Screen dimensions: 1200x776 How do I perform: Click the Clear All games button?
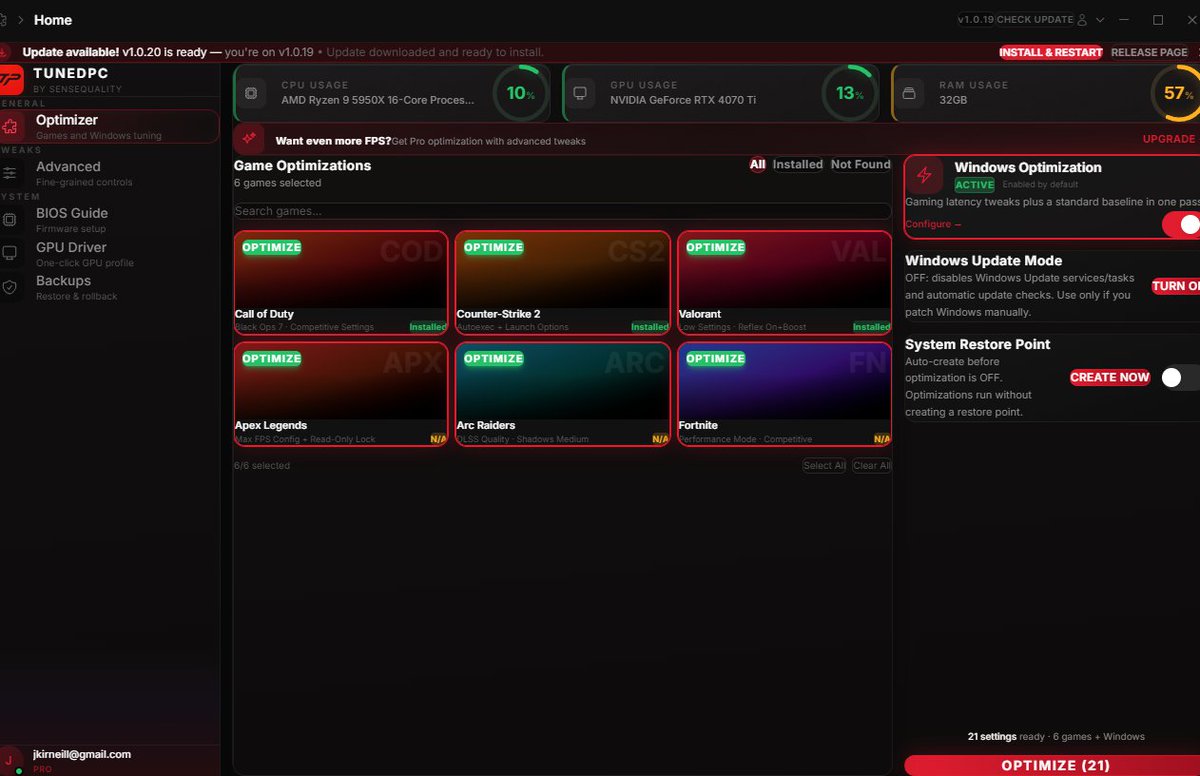click(872, 466)
